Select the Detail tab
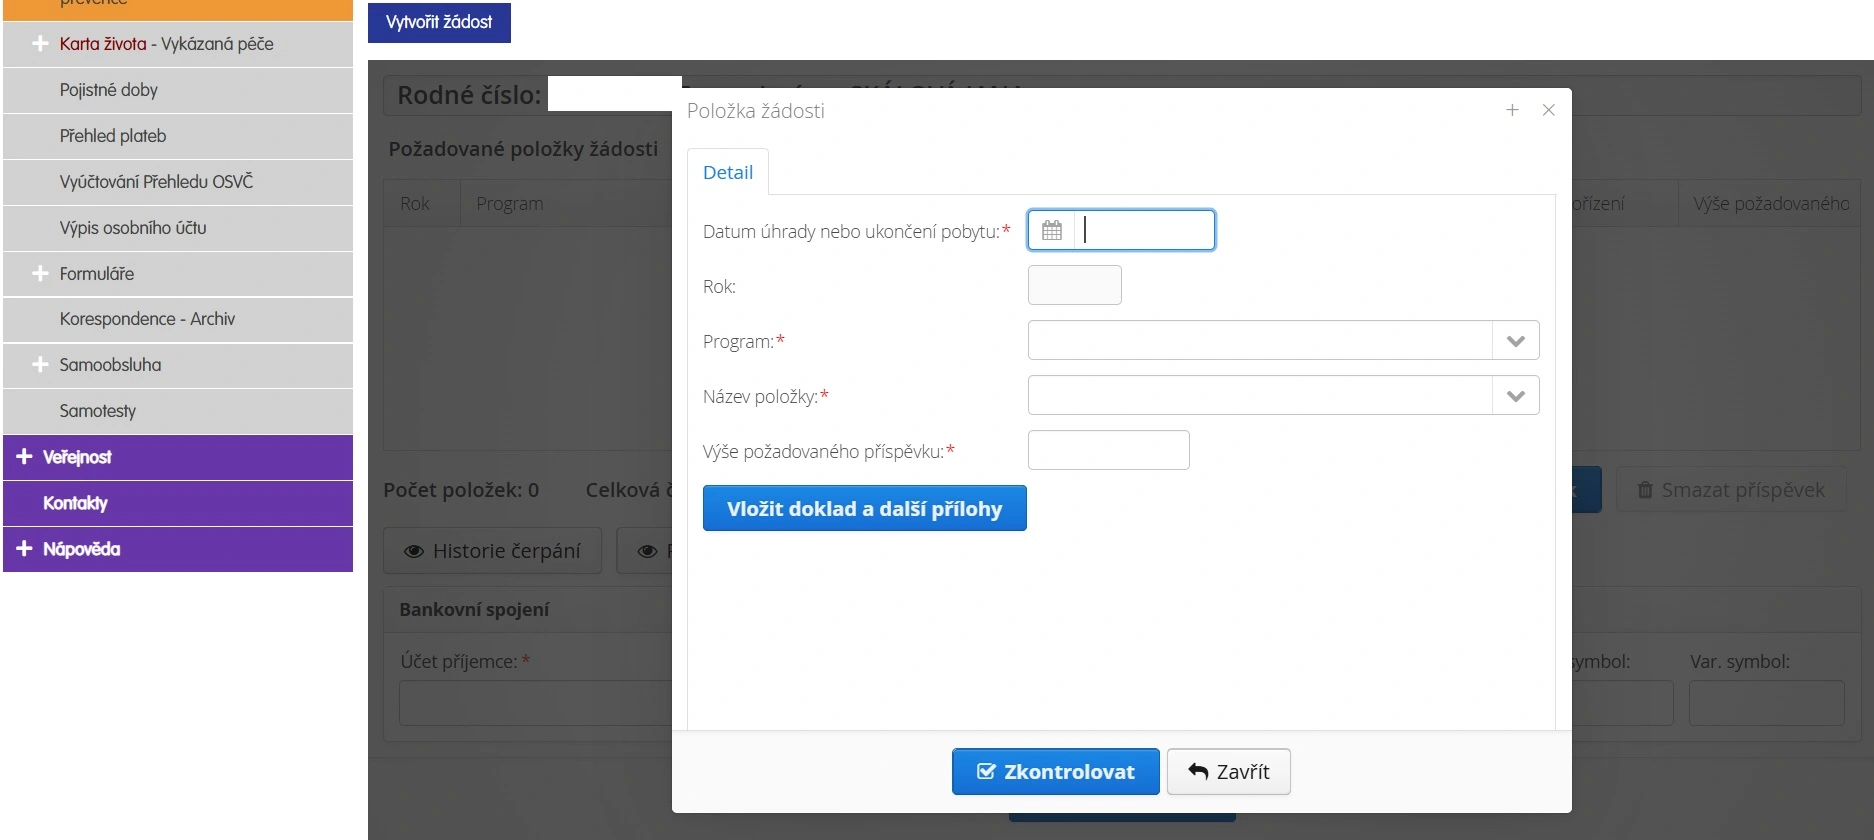This screenshot has height=840, width=1874. tap(728, 172)
